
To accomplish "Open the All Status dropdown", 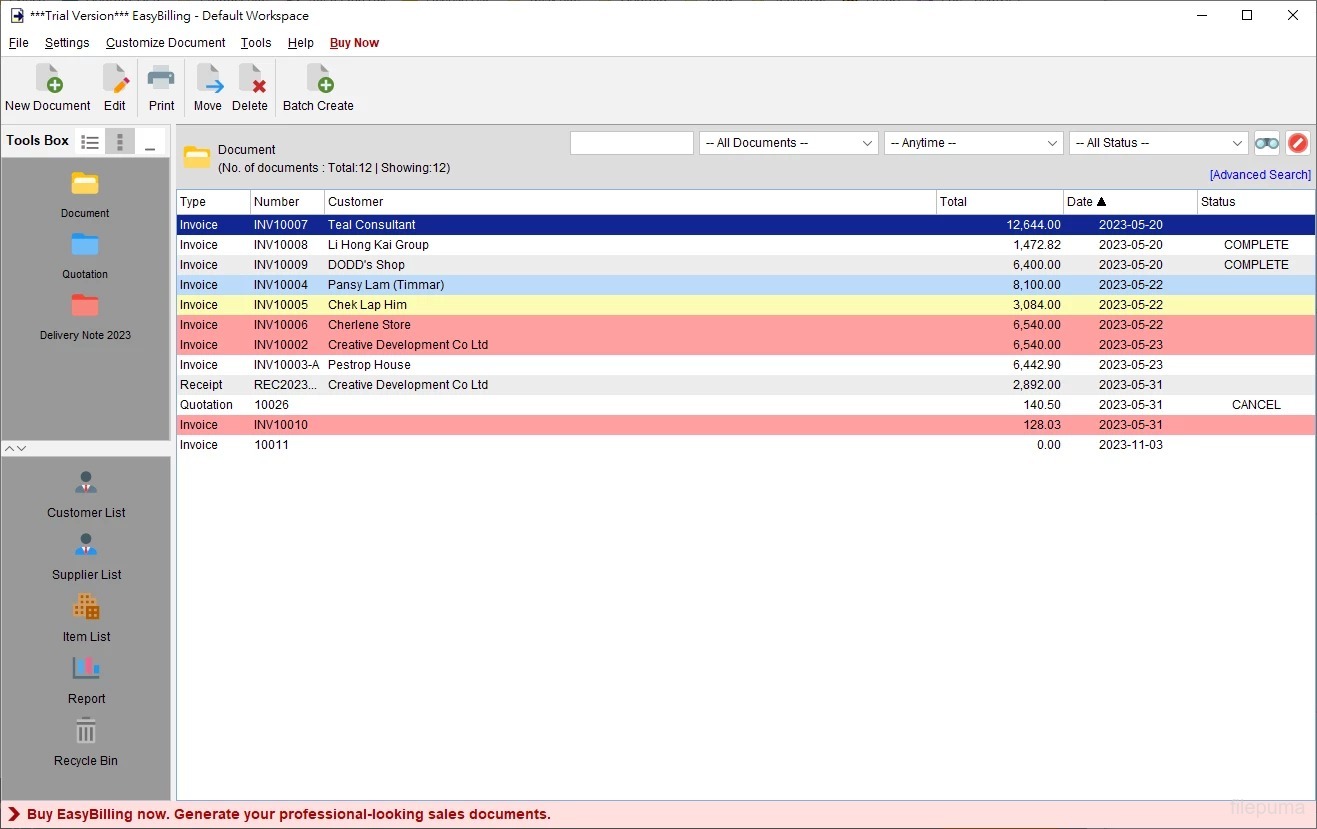I will pos(1158,143).
